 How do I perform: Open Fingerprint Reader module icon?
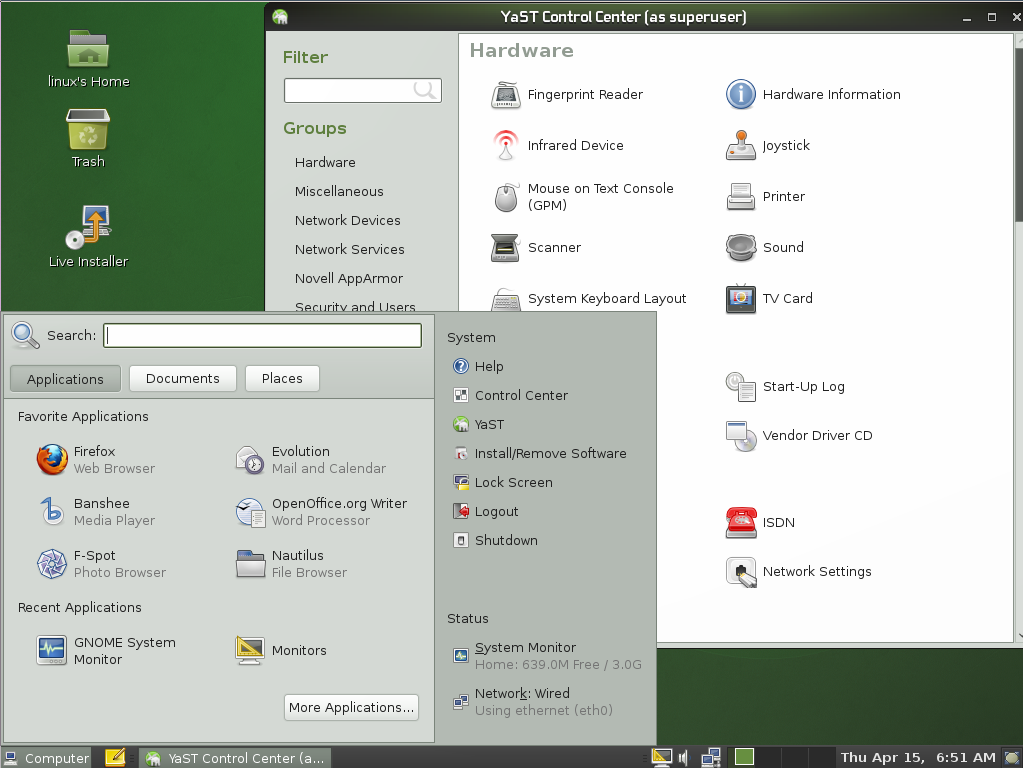coord(506,95)
